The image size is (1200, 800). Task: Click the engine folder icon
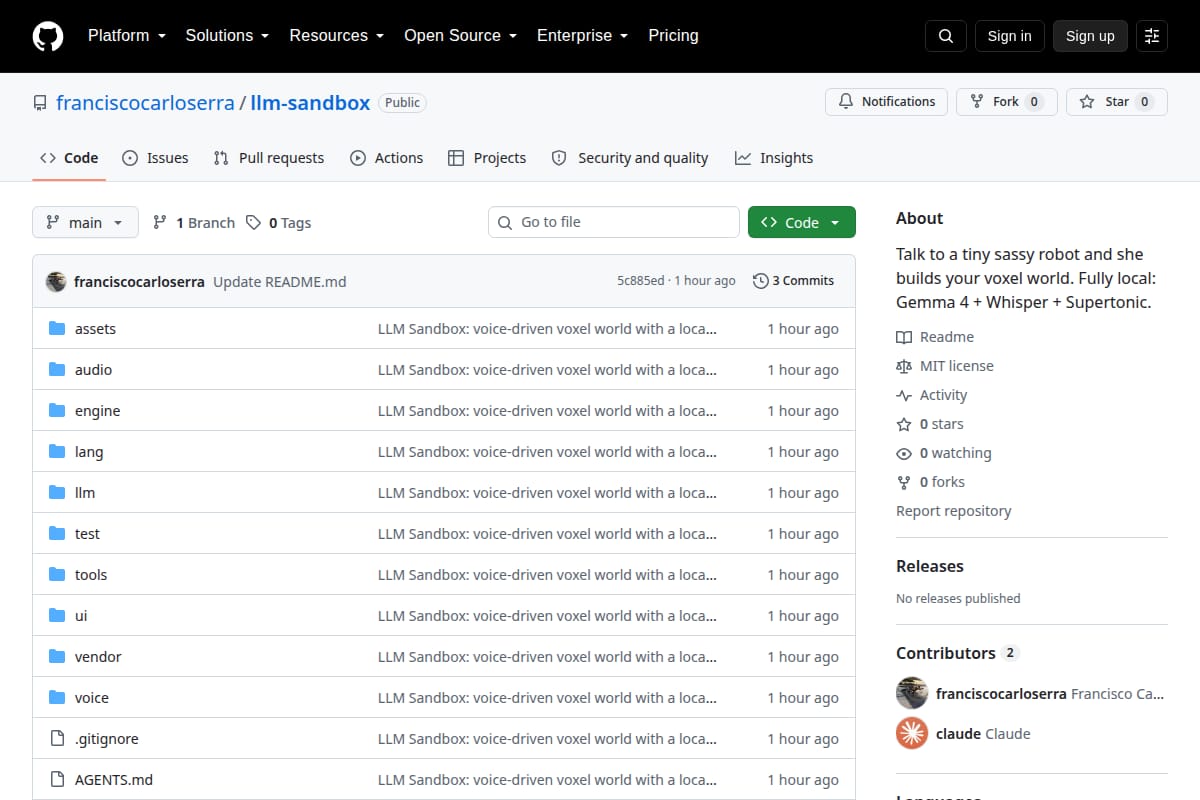[57, 411]
